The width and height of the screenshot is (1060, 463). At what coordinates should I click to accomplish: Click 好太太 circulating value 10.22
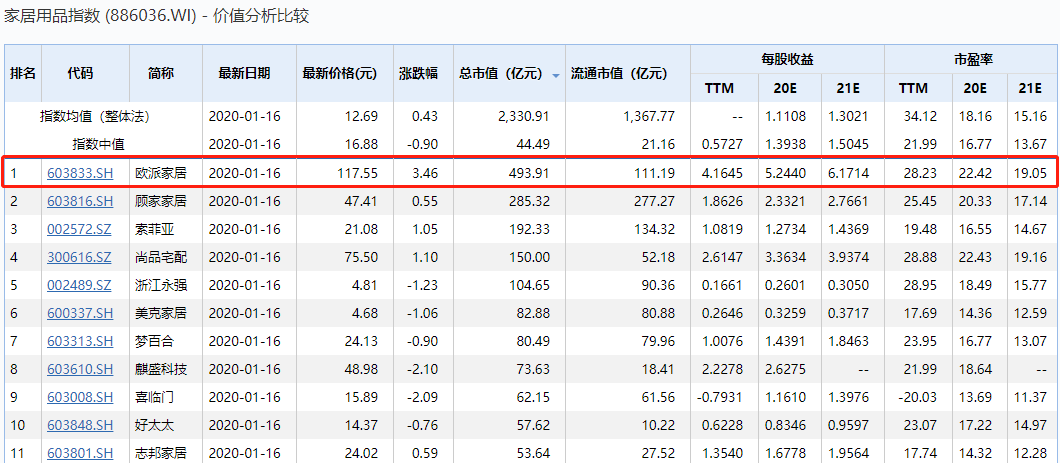[658, 425]
